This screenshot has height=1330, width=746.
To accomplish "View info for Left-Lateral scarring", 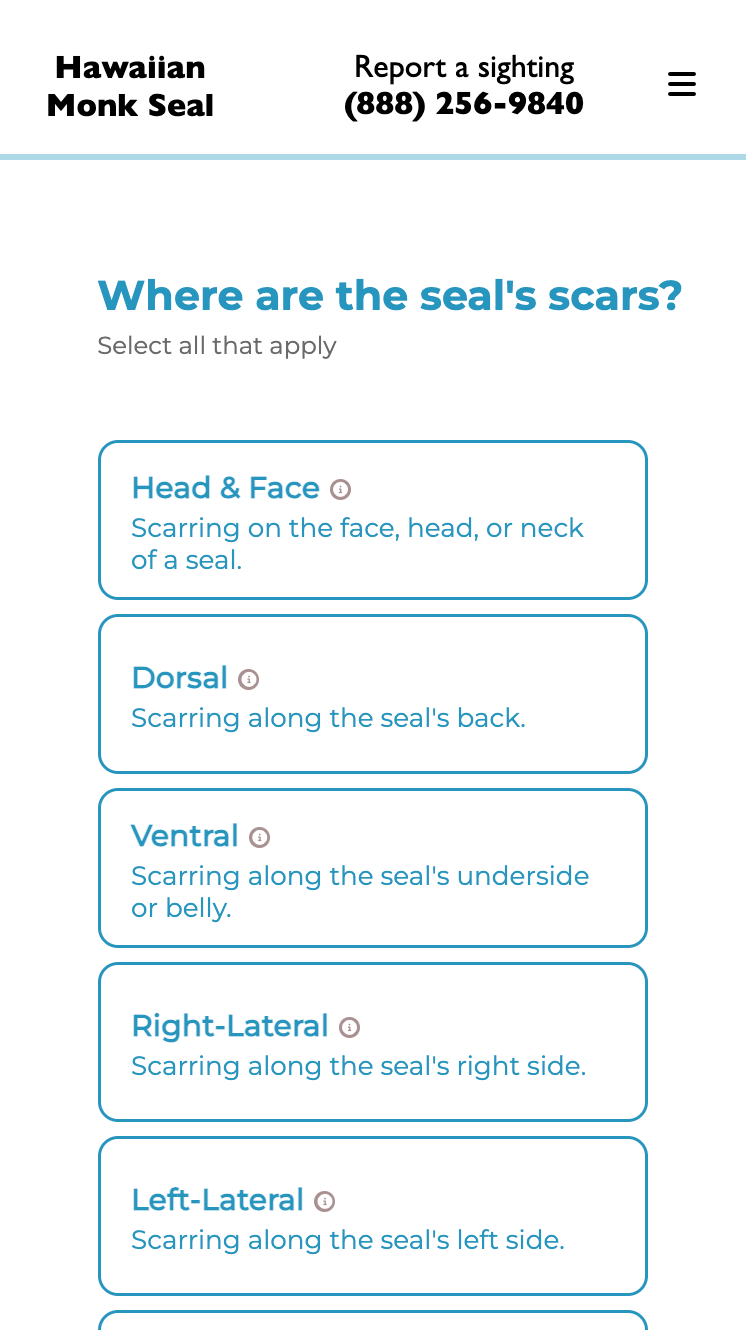I will 324,1201.
